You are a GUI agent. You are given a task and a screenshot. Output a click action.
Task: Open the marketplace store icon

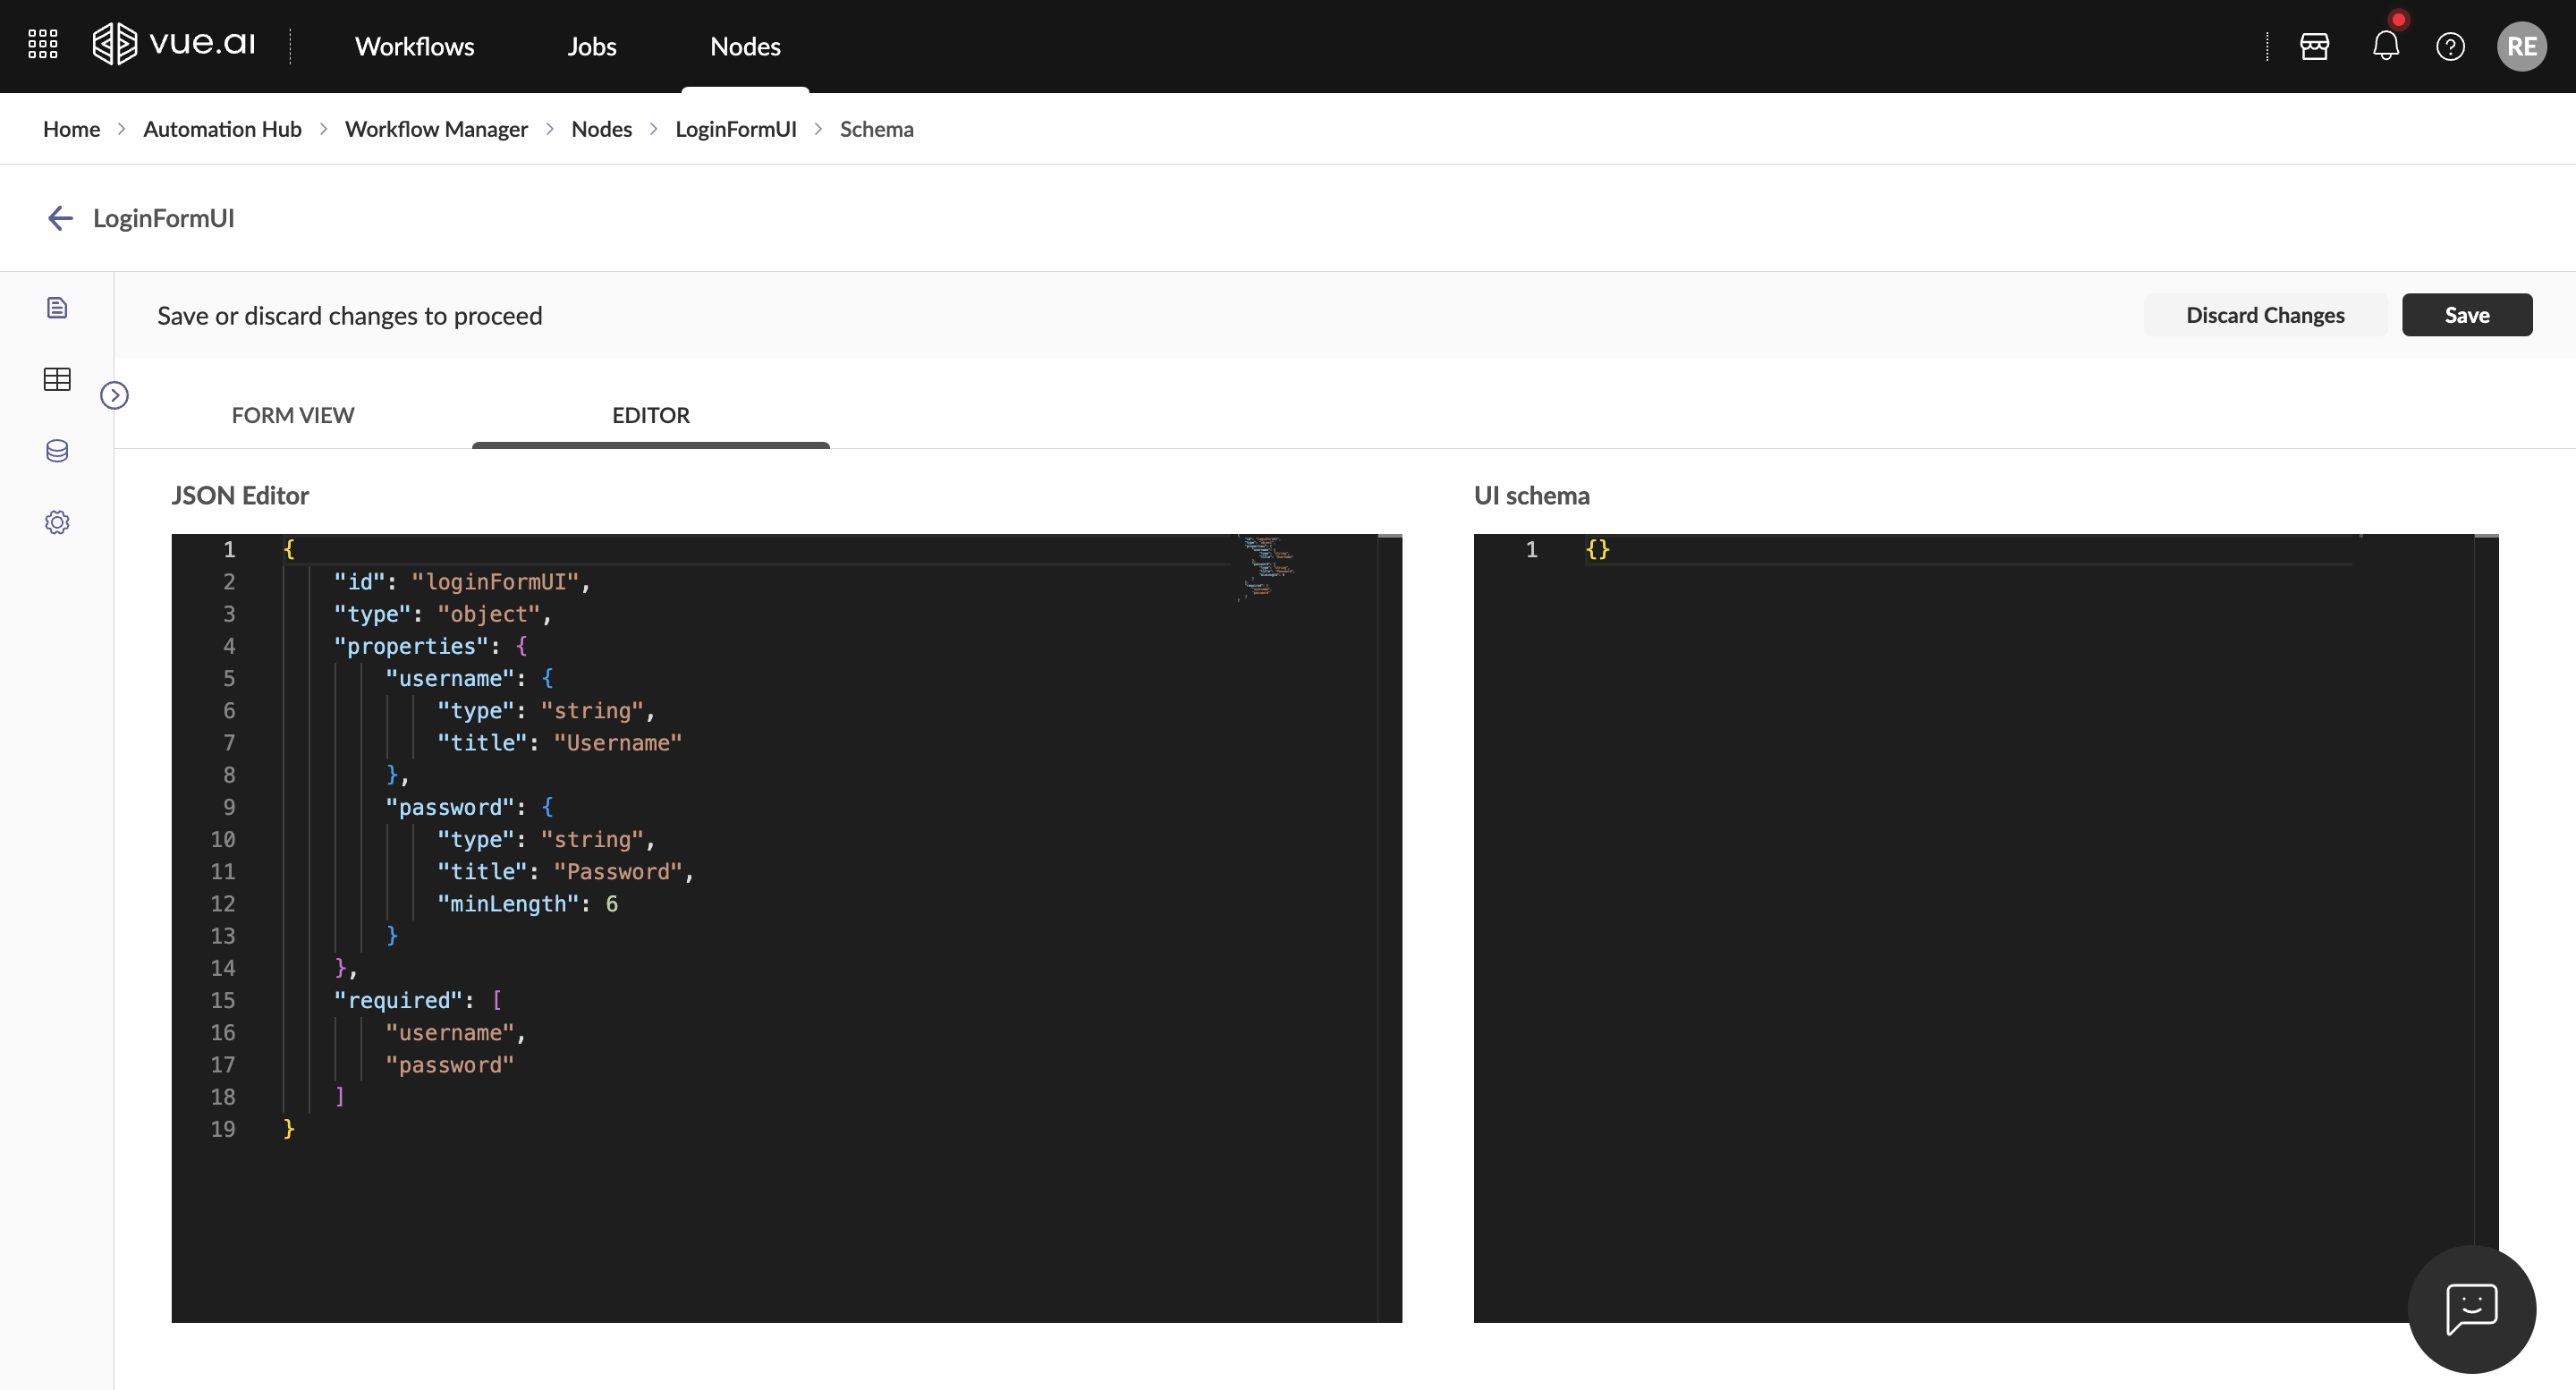tap(2314, 46)
